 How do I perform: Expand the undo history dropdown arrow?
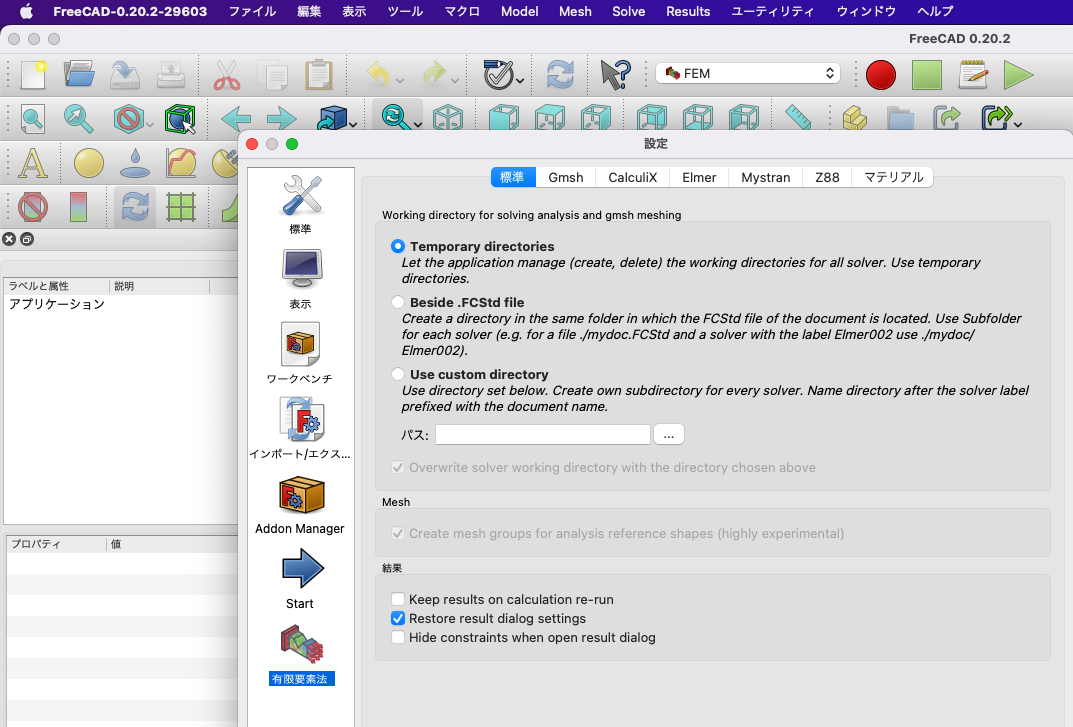tap(400, 81)
